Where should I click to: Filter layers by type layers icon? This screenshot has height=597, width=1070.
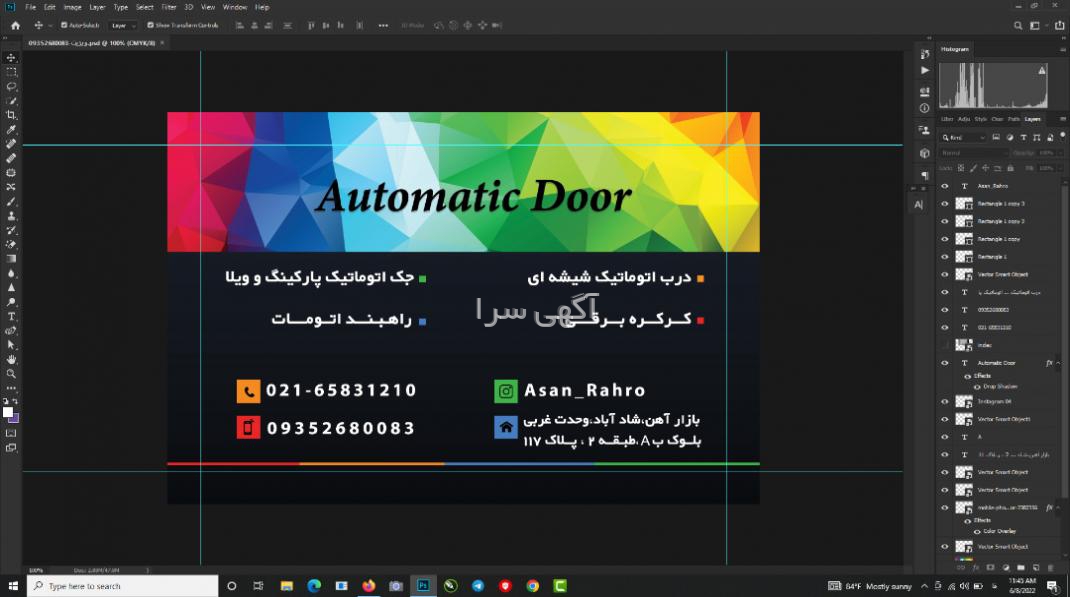point(1023,138)
